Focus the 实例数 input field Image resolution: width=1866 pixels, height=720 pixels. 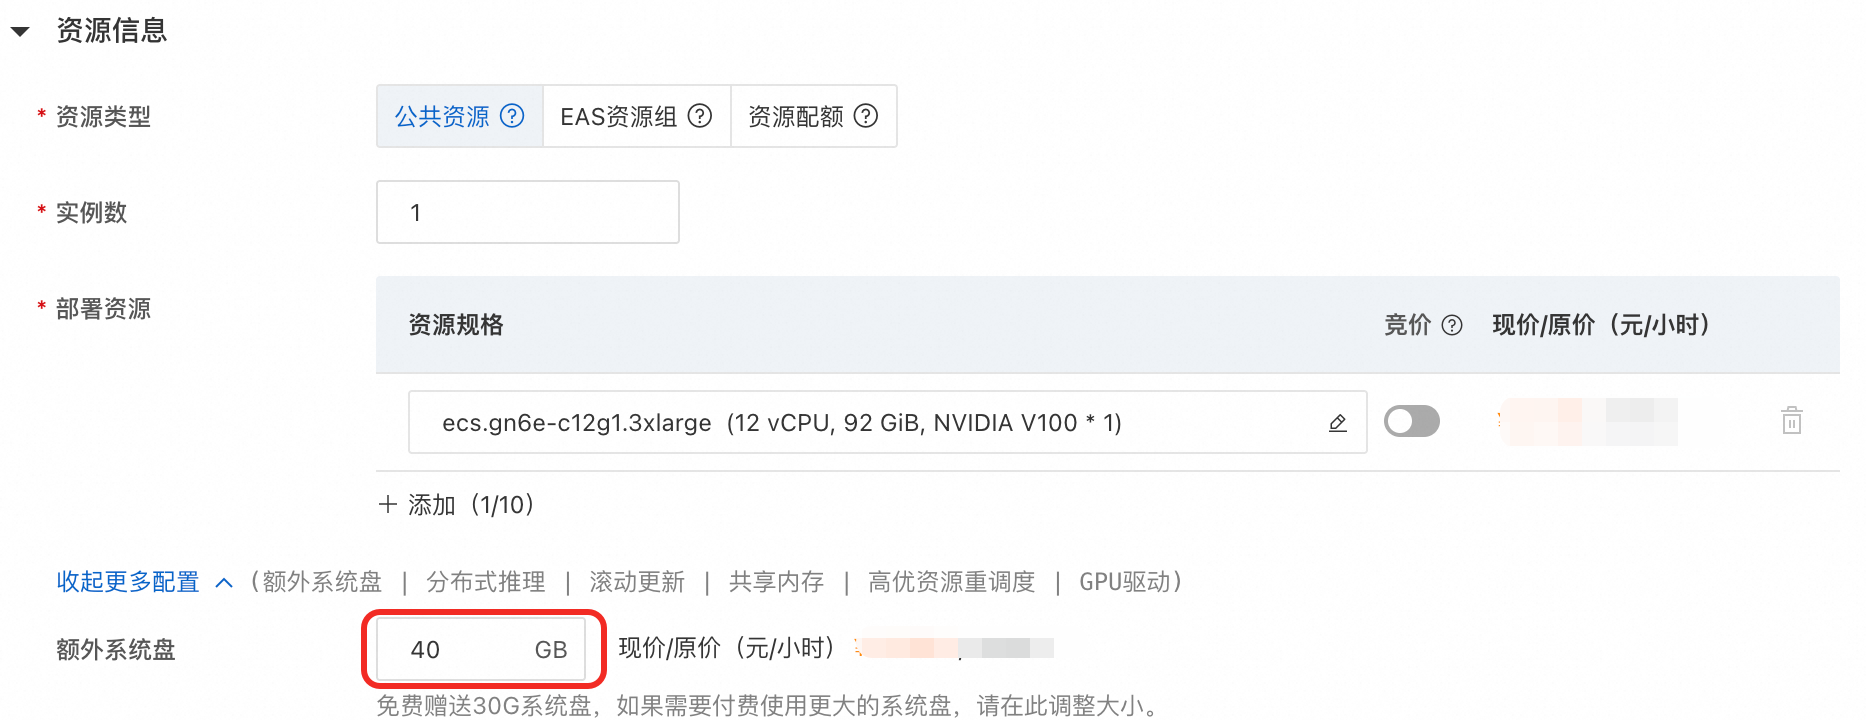click(x=528, y=212)
